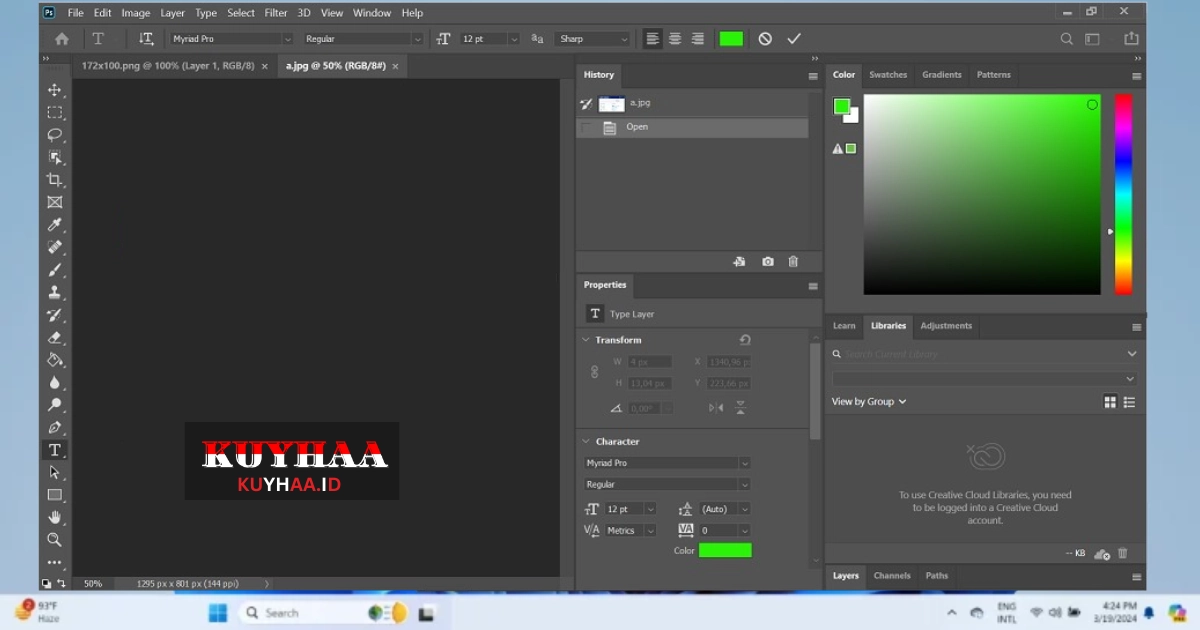The height and width of the screenshot is (630, 1200).
Task: Toggle right text alignment
Action: click(698, 38)
